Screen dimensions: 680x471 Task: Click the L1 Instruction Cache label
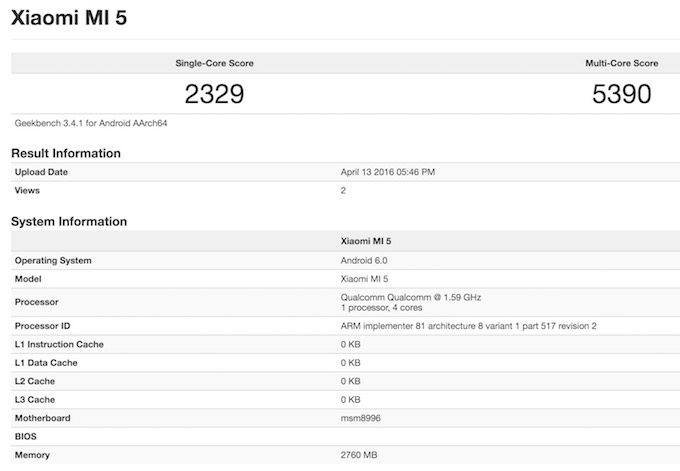(59, 344)
